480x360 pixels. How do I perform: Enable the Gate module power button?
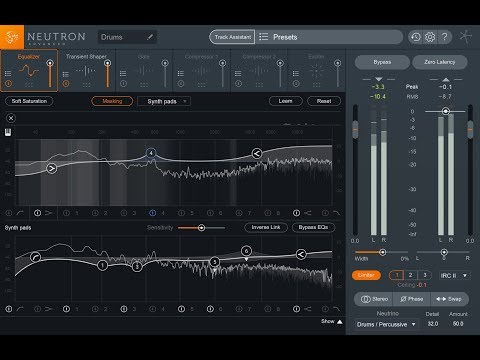pos(123,83)
